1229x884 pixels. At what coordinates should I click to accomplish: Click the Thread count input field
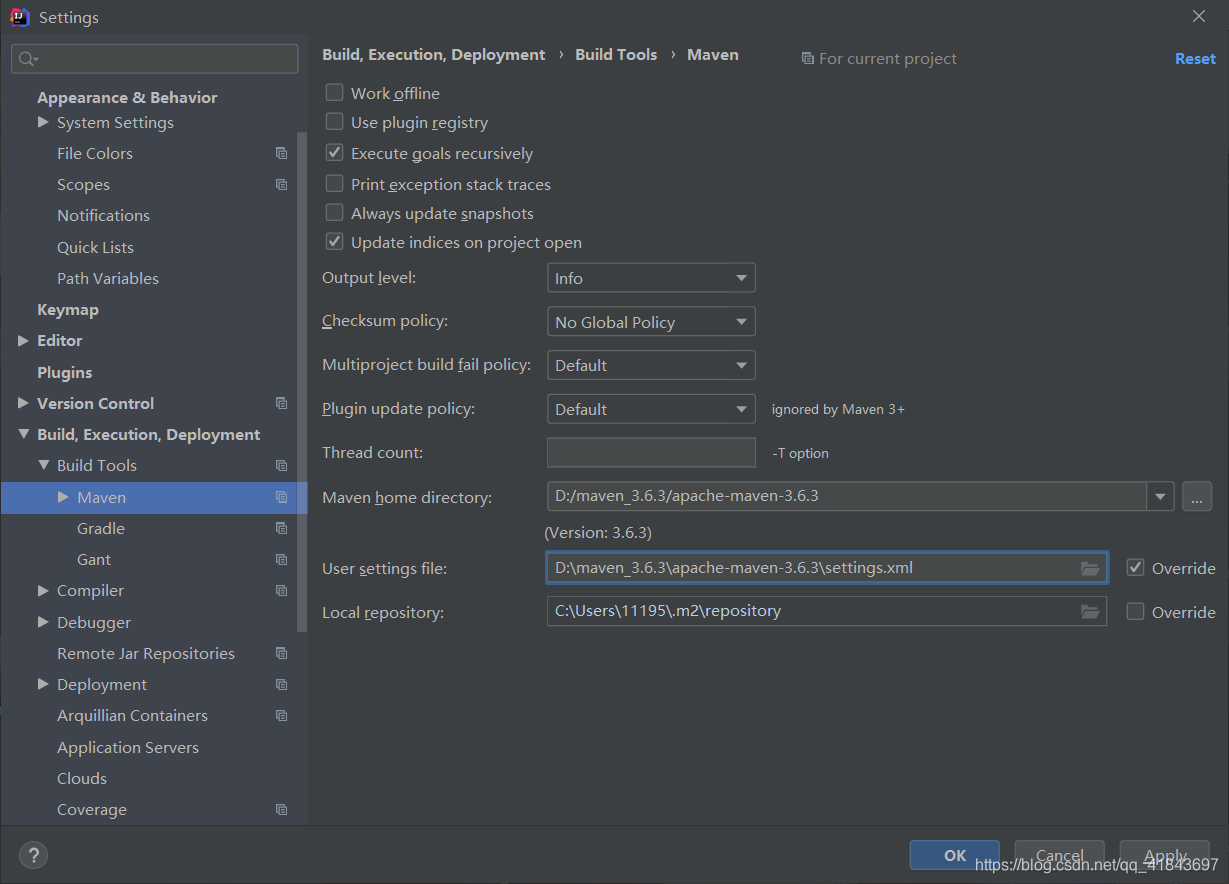[x=651, y=452]
